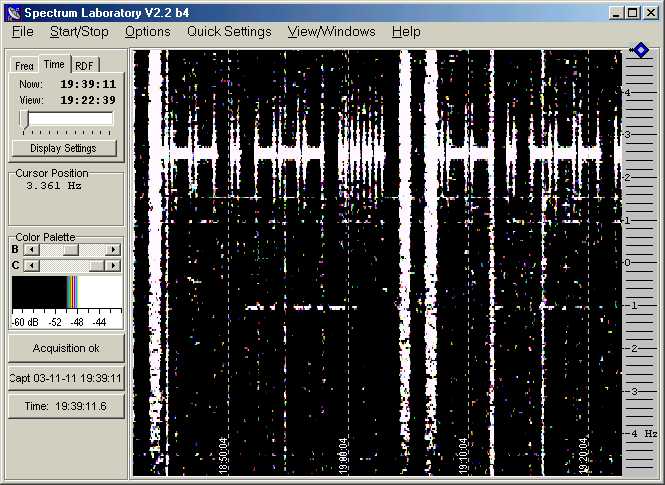
Task: Click the 19:20:04 time label in the waterfall
Action: pyautogui.click(x=584, y=456)
